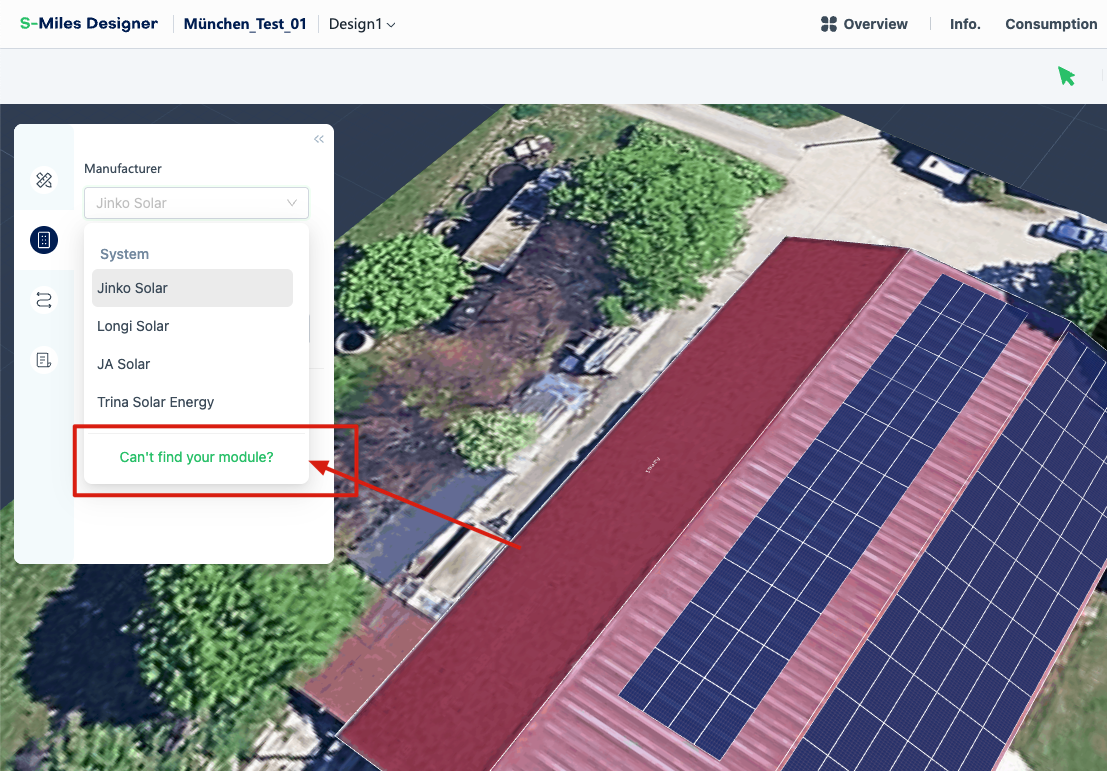Choose Trina Solar Energy option
This screenshot has width=1107, height=771.
(192, 402)
